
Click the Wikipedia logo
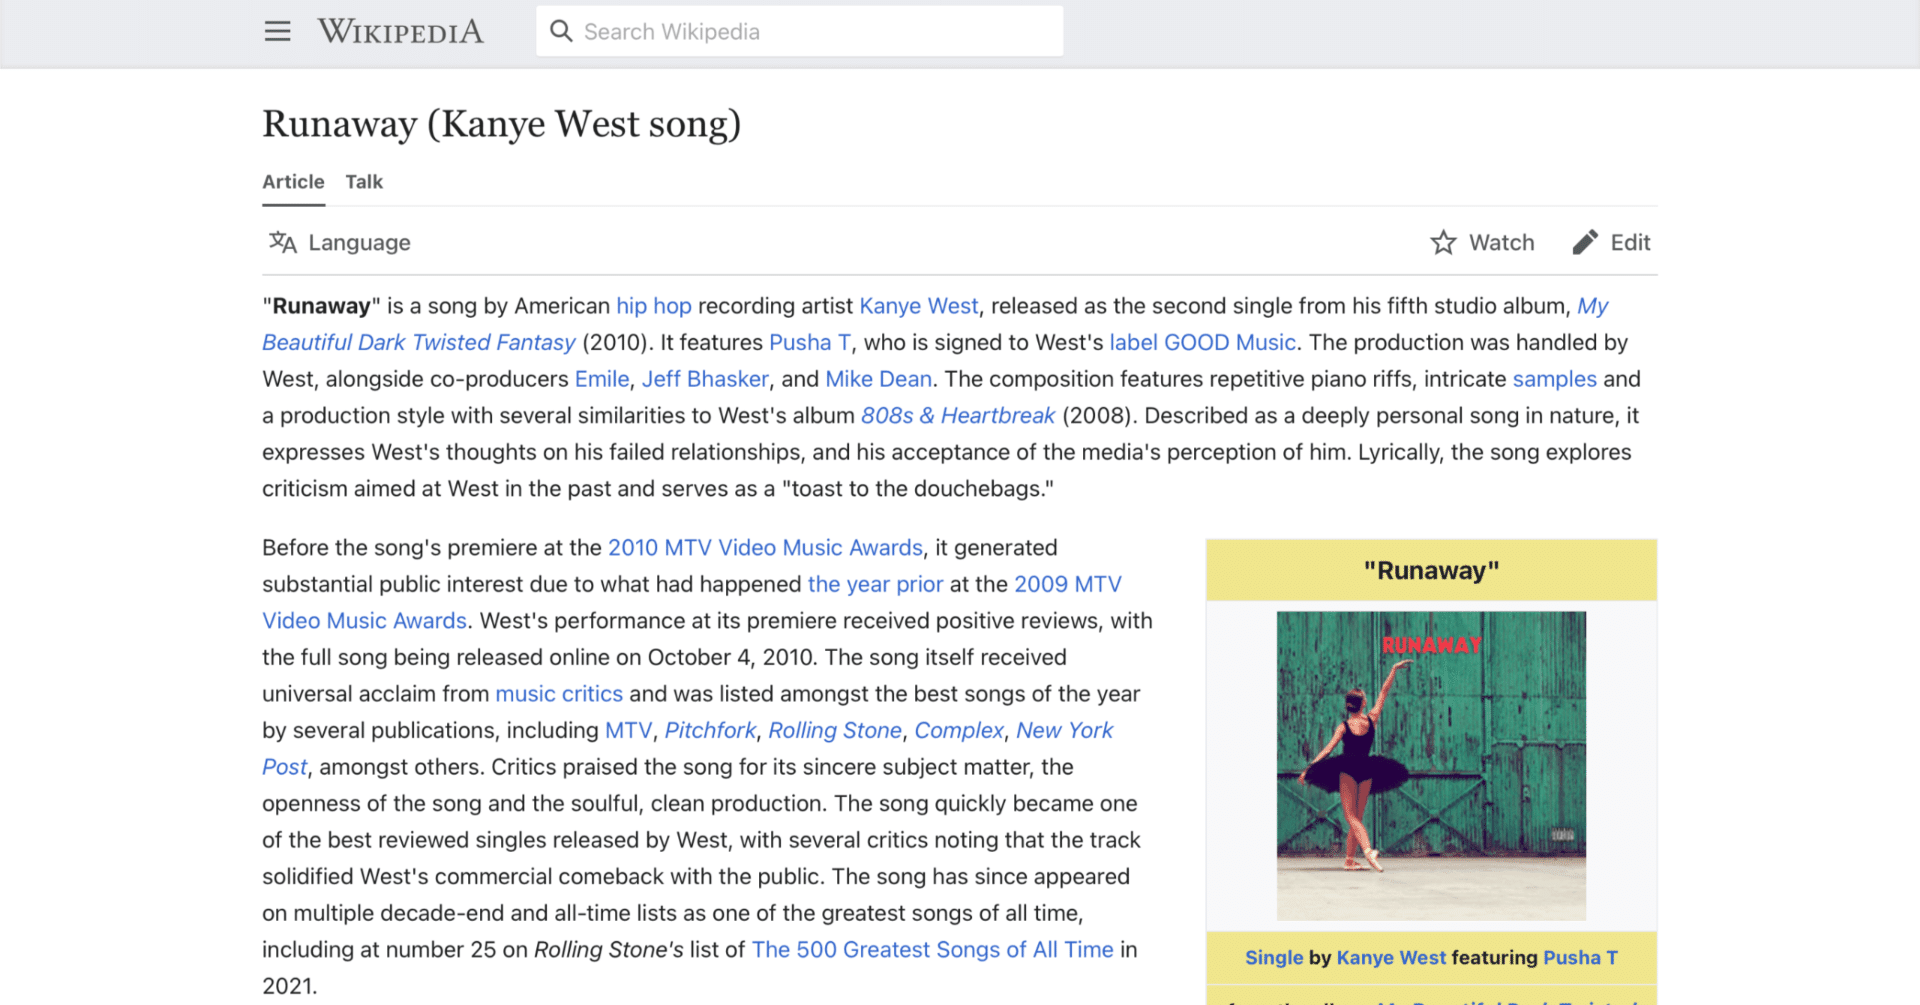tap(400, 31)
